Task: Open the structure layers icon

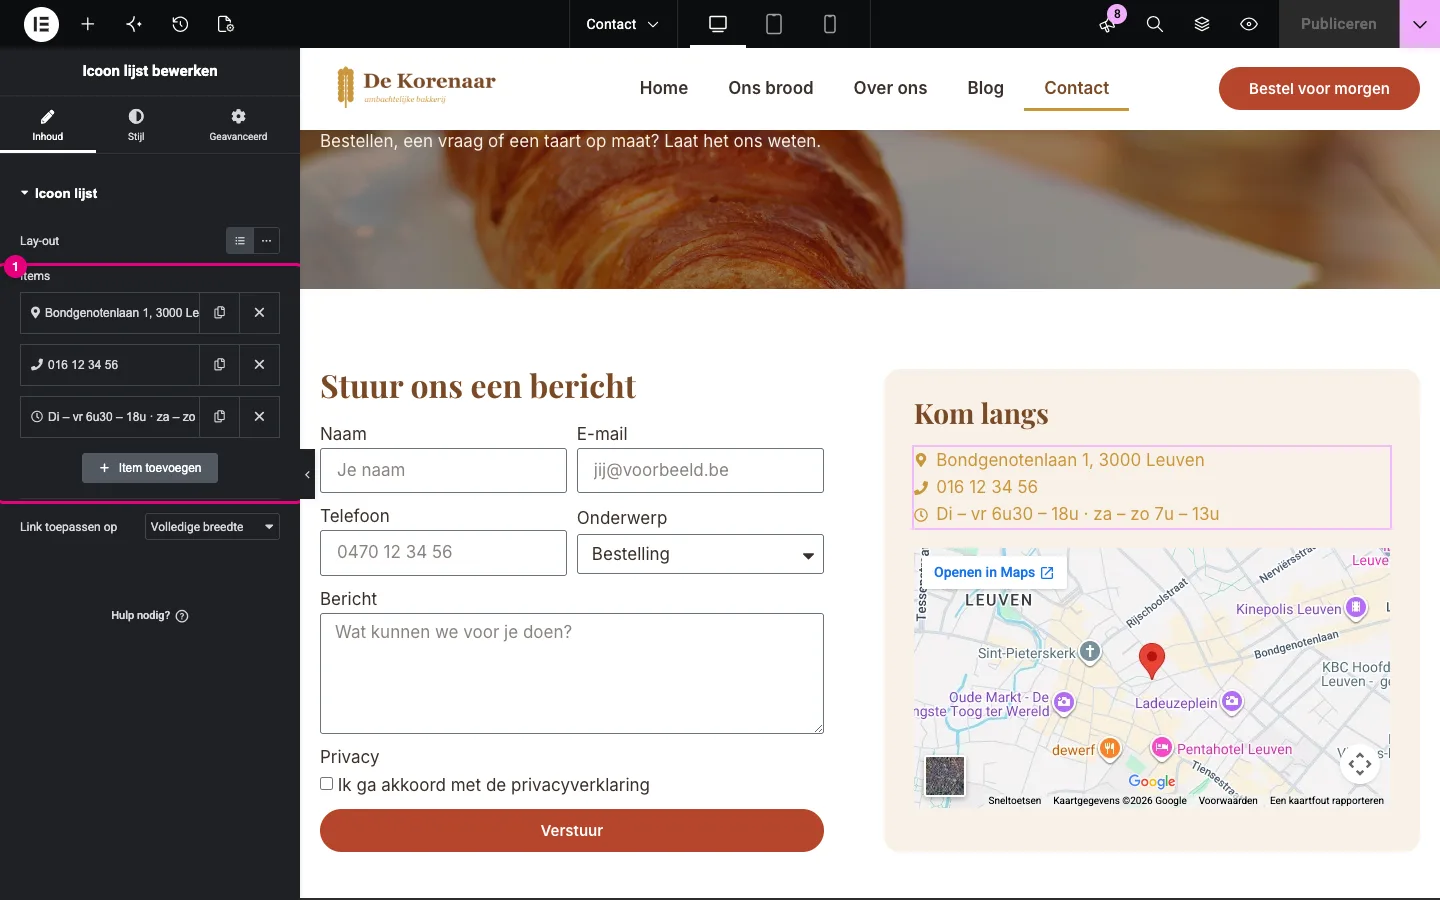Action: click(x=1202, y=24)
